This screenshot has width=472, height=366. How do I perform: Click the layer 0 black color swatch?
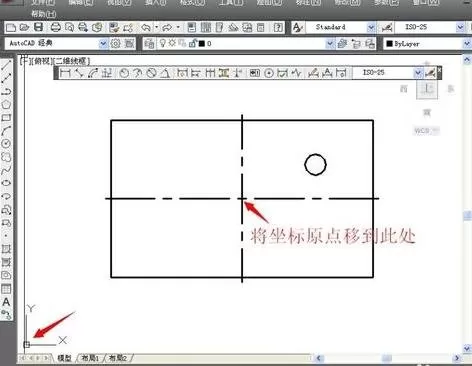point(202,44)
